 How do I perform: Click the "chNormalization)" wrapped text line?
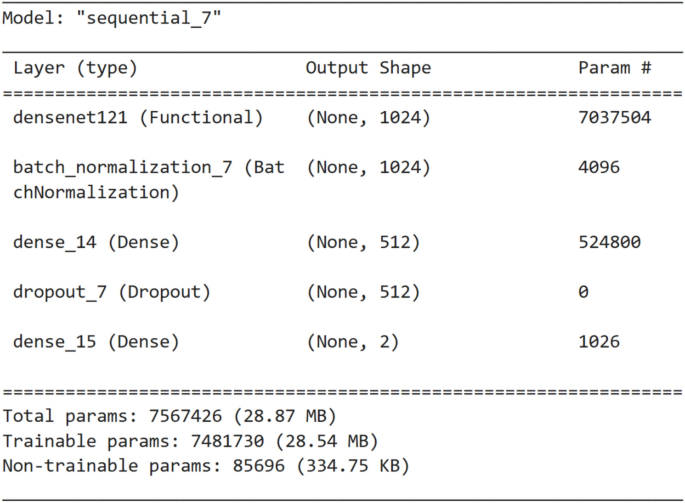(96, 192)
